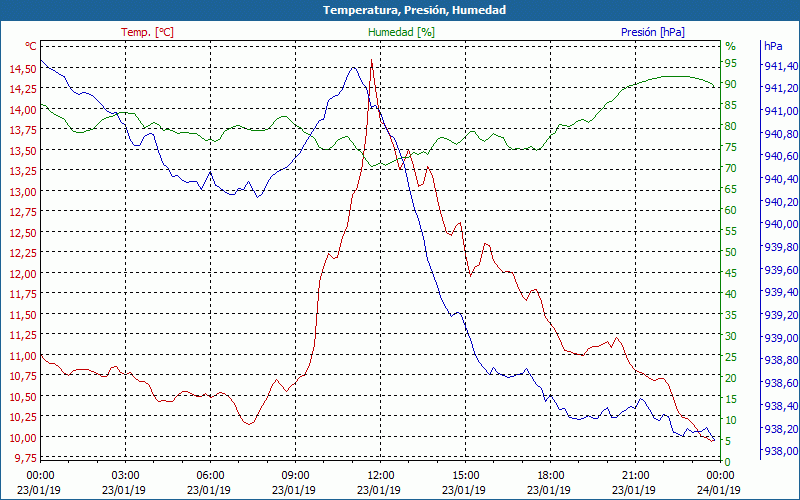Click the 13,75 temperature axis value
Screen dimensions: 800x500
pos(22,130)
